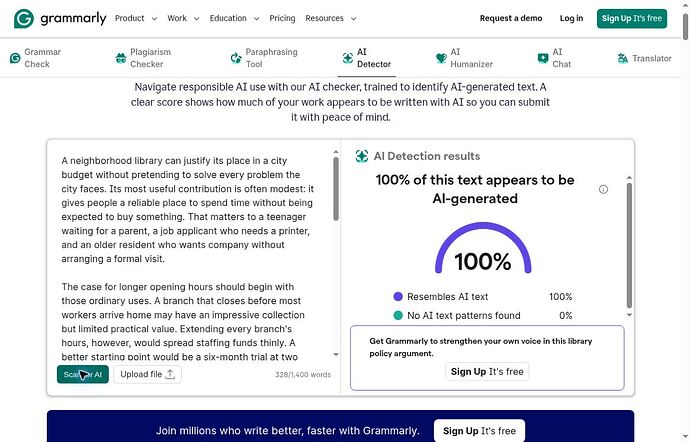The image size is (690, 442).
Task: Go to the Pricing page
Action: 282,18
